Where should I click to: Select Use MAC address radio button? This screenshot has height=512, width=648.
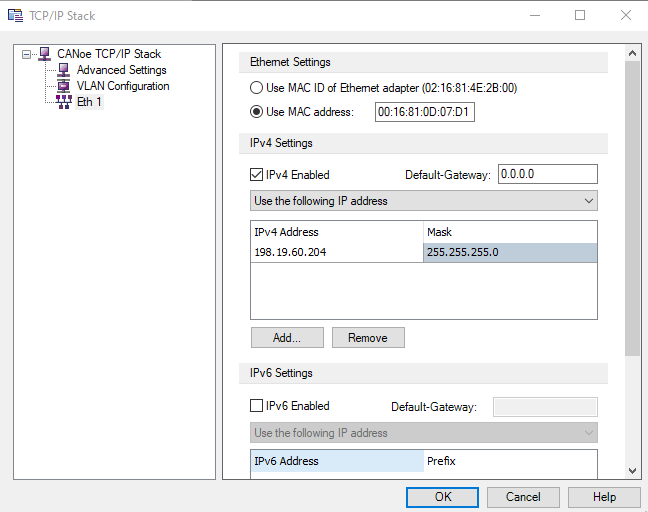click(256, 112)
